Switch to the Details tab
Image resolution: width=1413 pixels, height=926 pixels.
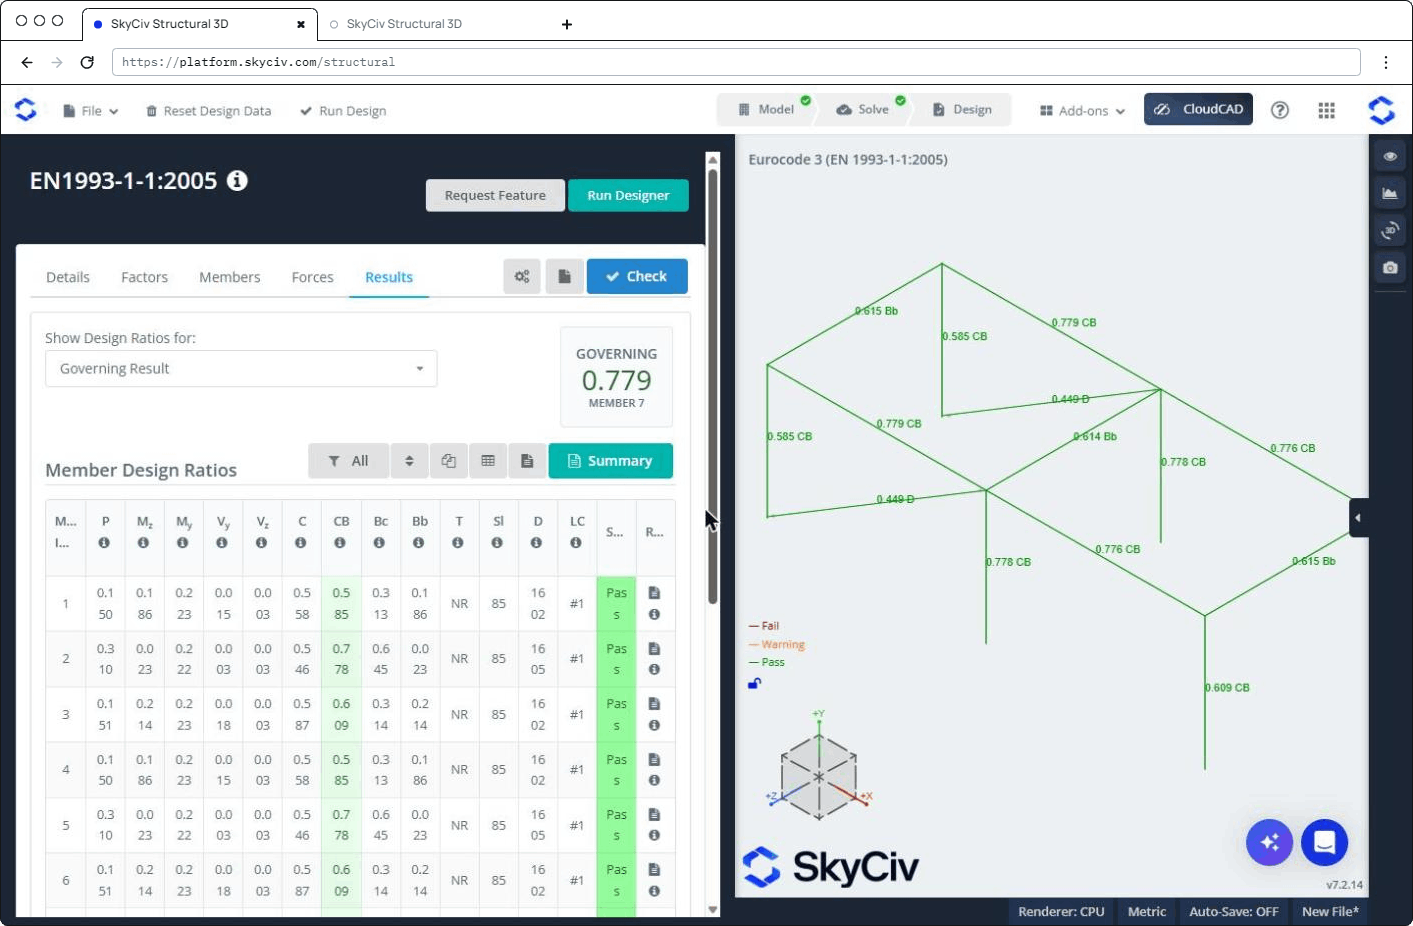(x=68, y=277)
